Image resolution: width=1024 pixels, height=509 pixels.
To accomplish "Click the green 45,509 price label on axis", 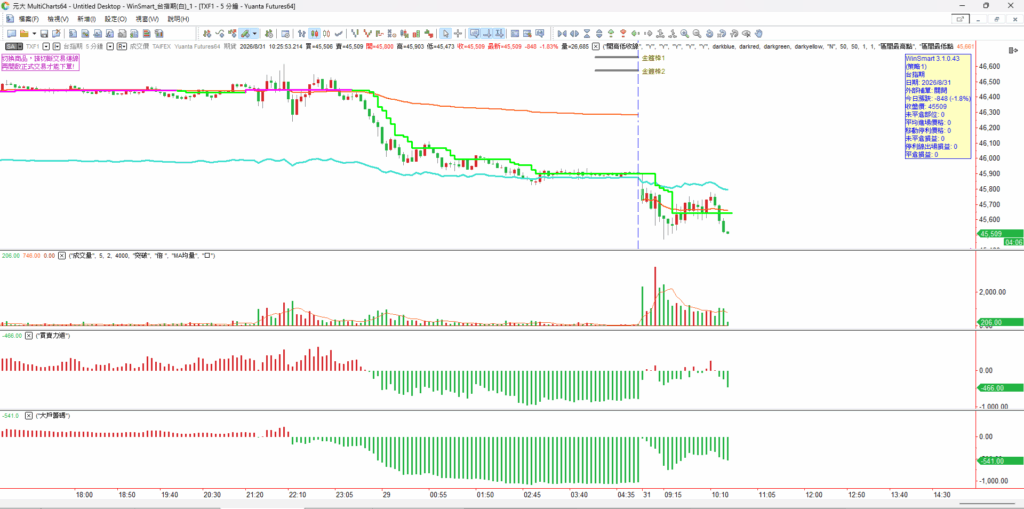I will (999, 233).
